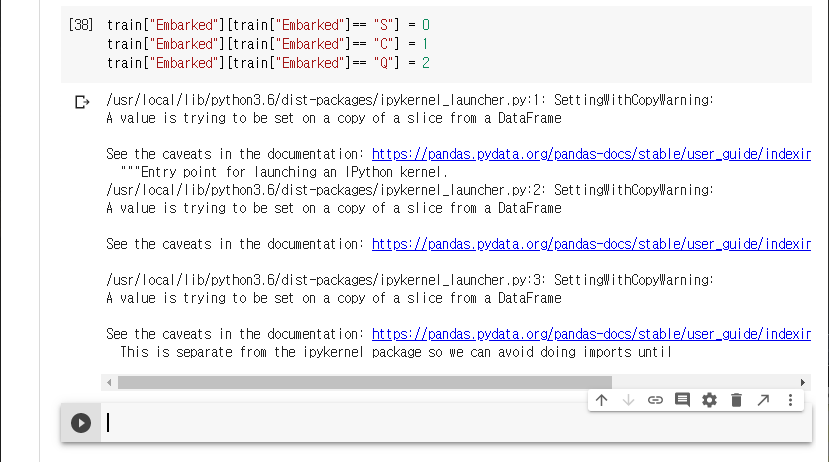Mirror cell in tab diagonal arrow icon
Image resolution: width=829 pixels, height=462 pixels.
click(763, 400)
